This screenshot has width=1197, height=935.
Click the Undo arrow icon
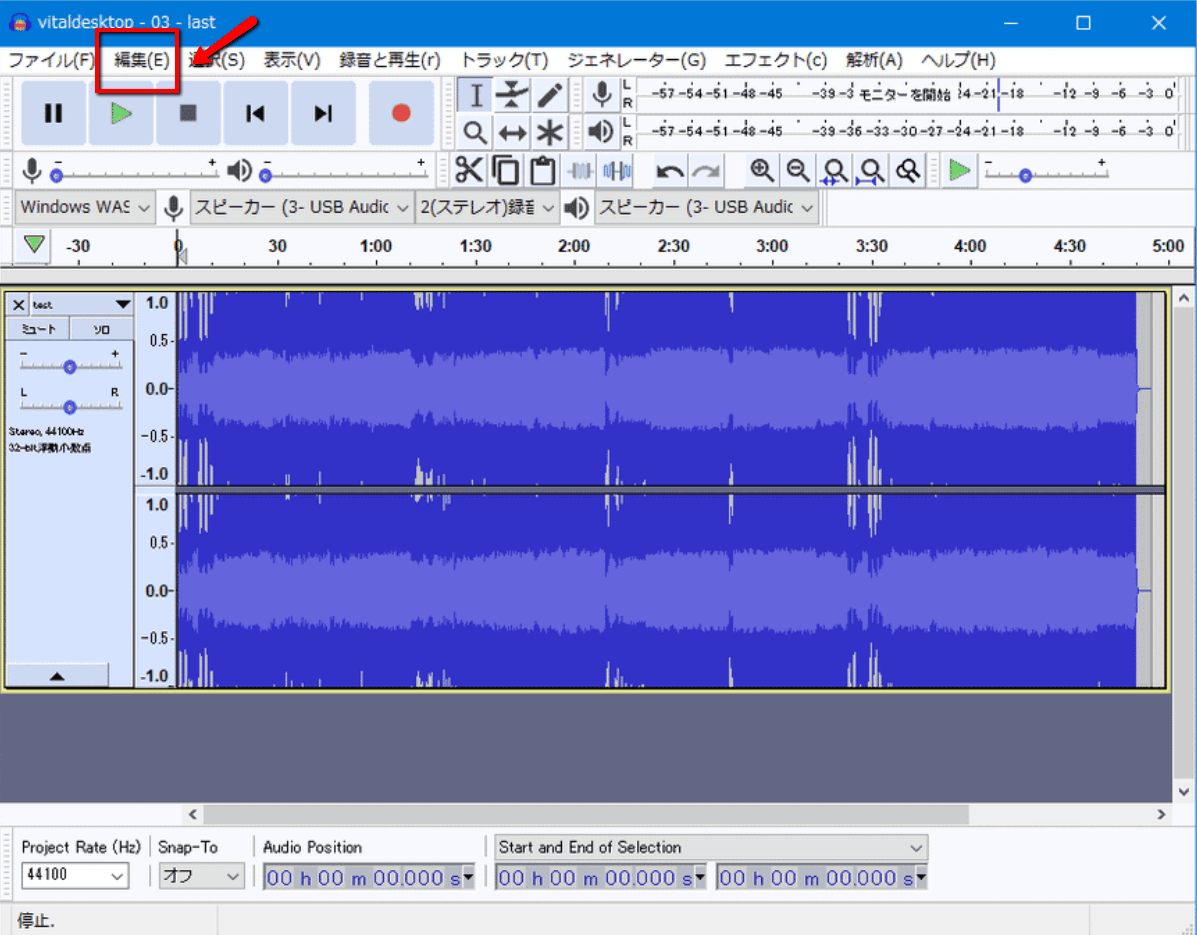670,170
